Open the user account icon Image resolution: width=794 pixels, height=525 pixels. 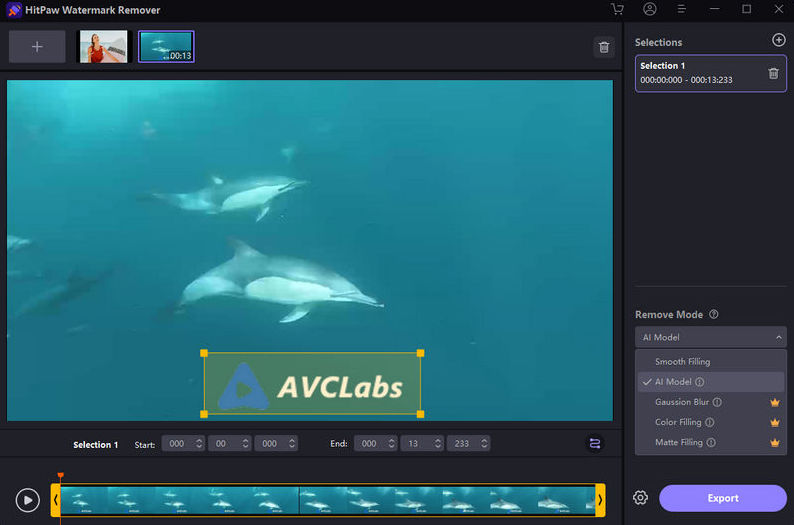(650, 10)
